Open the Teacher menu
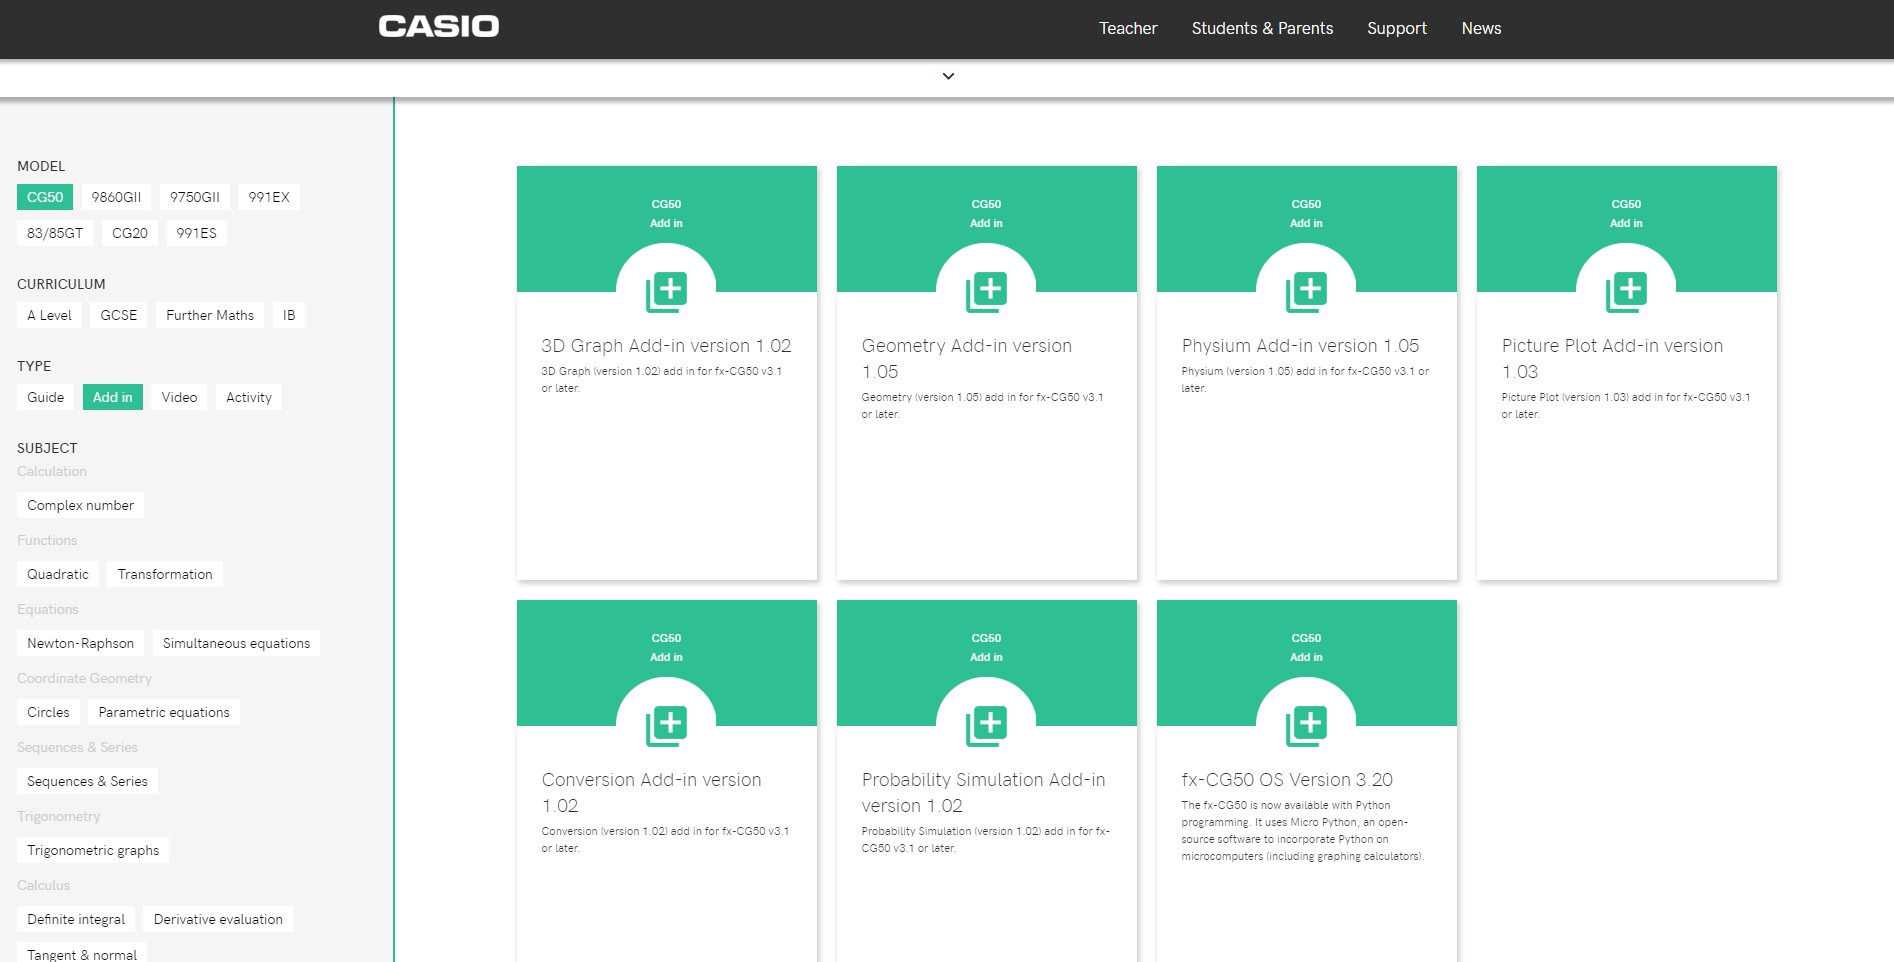The image size is (1894, 962). click(1128, 28)
